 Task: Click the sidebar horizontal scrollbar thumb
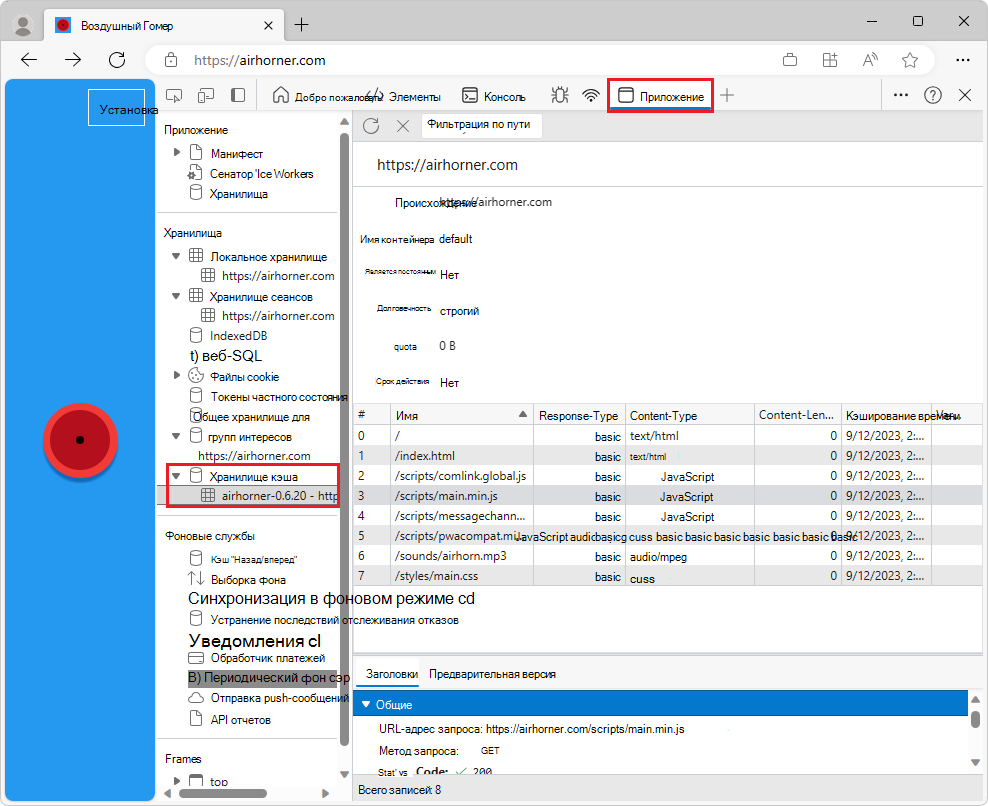[223, 793]
